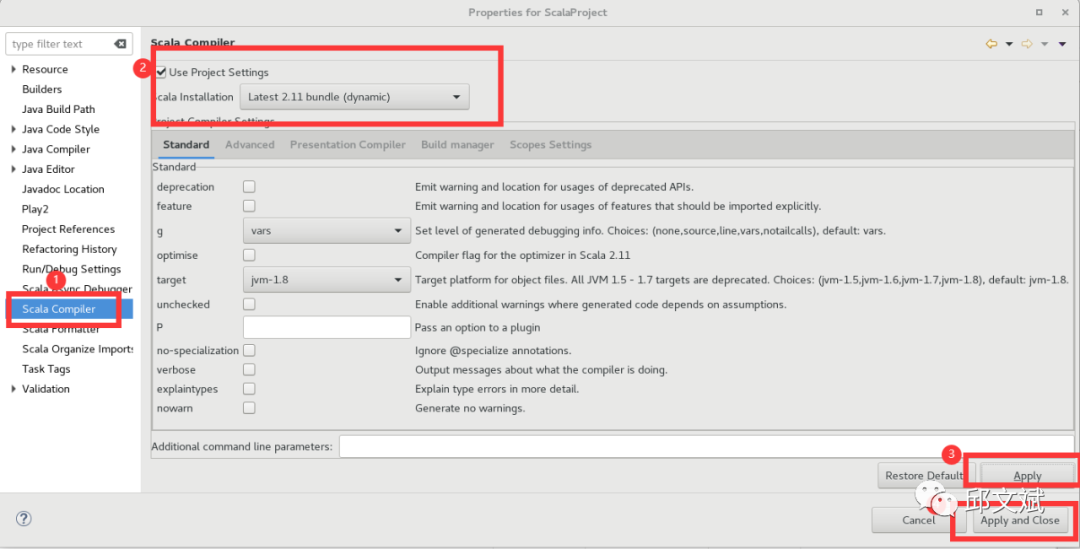Click the Apply and Close button
This screenshot has height=549, width=1080.
tap(1020, 520)
